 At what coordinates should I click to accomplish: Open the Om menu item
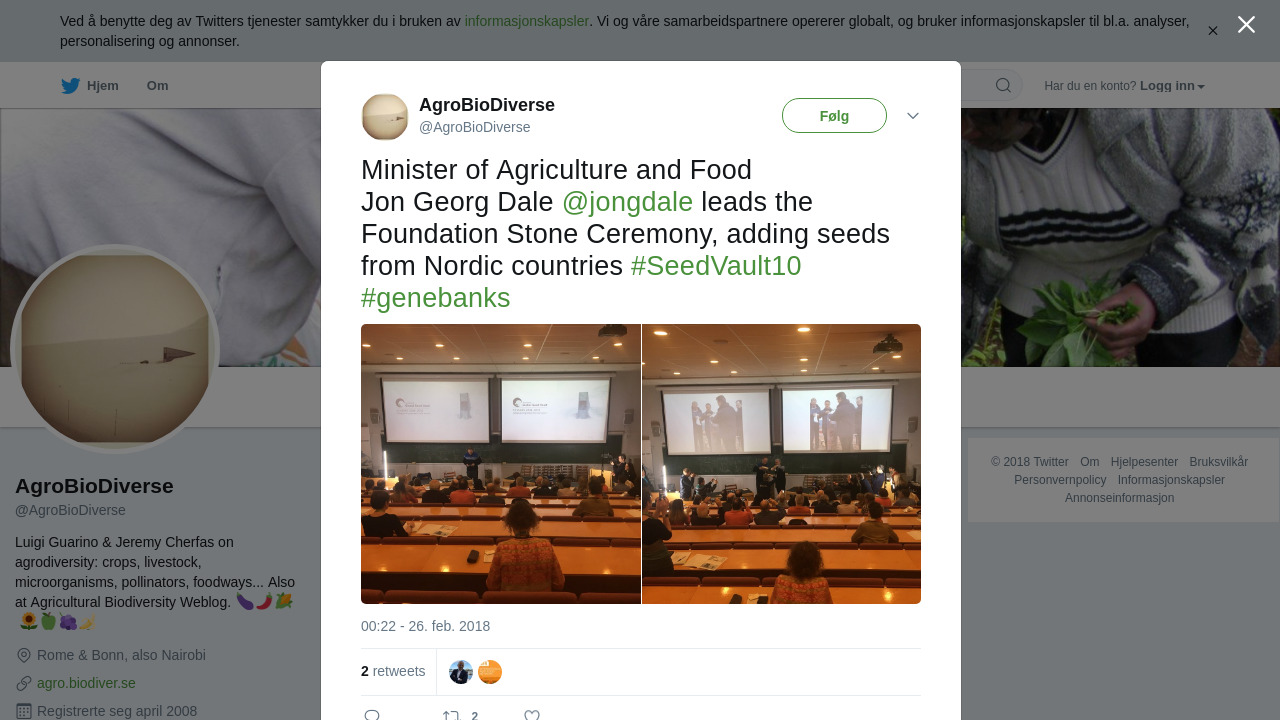(x=158, y=86)
